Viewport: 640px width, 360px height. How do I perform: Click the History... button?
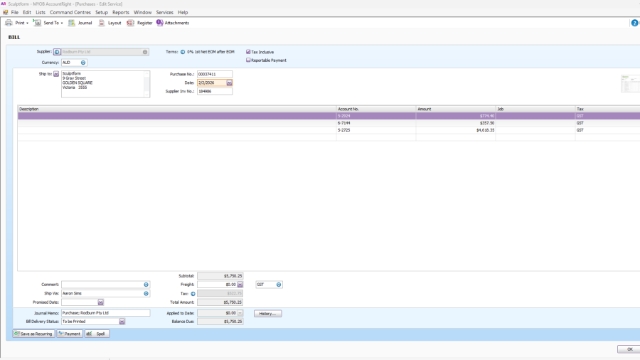268,313
